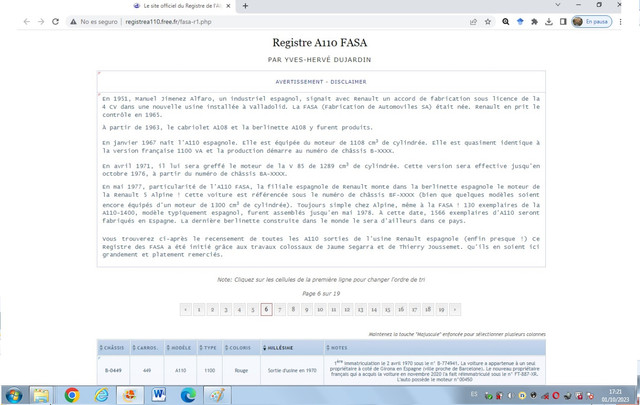Go to page 12 of the register
Screen dimensions: 640x405
pos(347,309)
